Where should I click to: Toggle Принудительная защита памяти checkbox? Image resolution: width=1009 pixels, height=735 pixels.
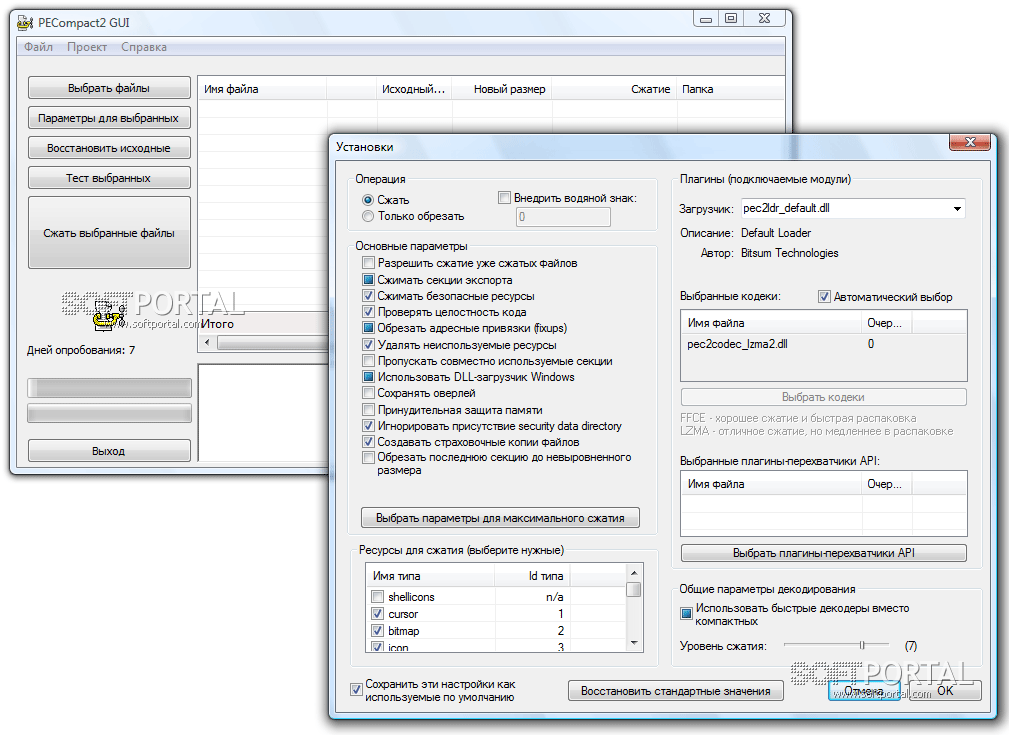coord(368,409)
